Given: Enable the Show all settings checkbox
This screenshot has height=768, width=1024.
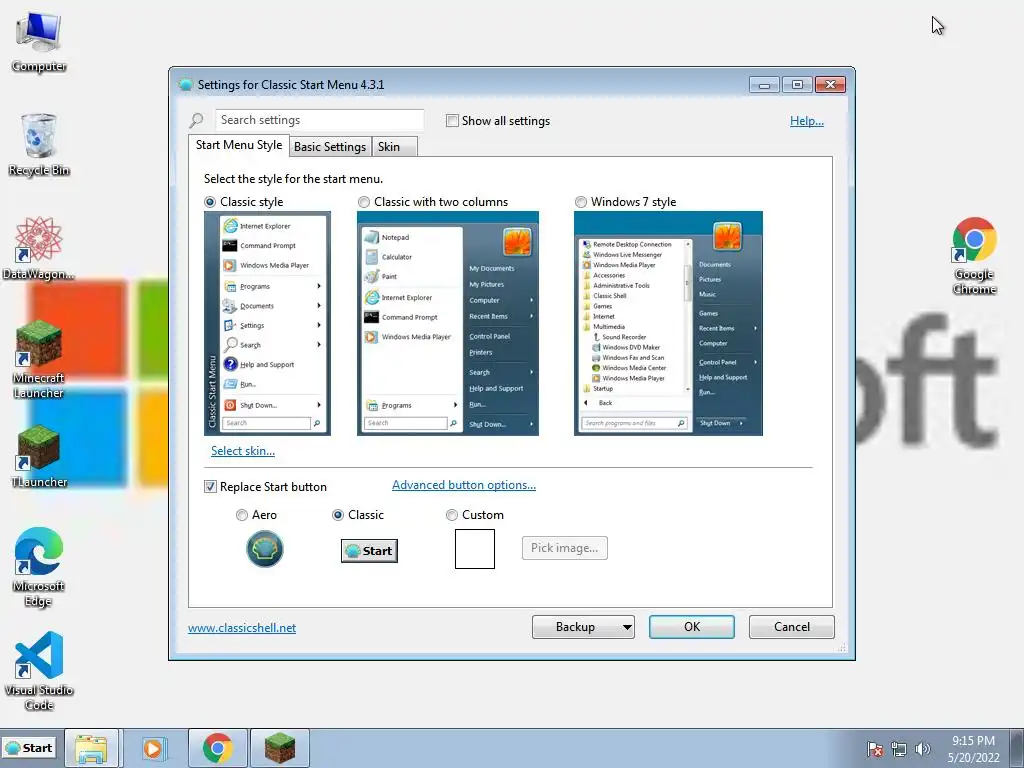Looking at the screenshot, I should [452, 121].
